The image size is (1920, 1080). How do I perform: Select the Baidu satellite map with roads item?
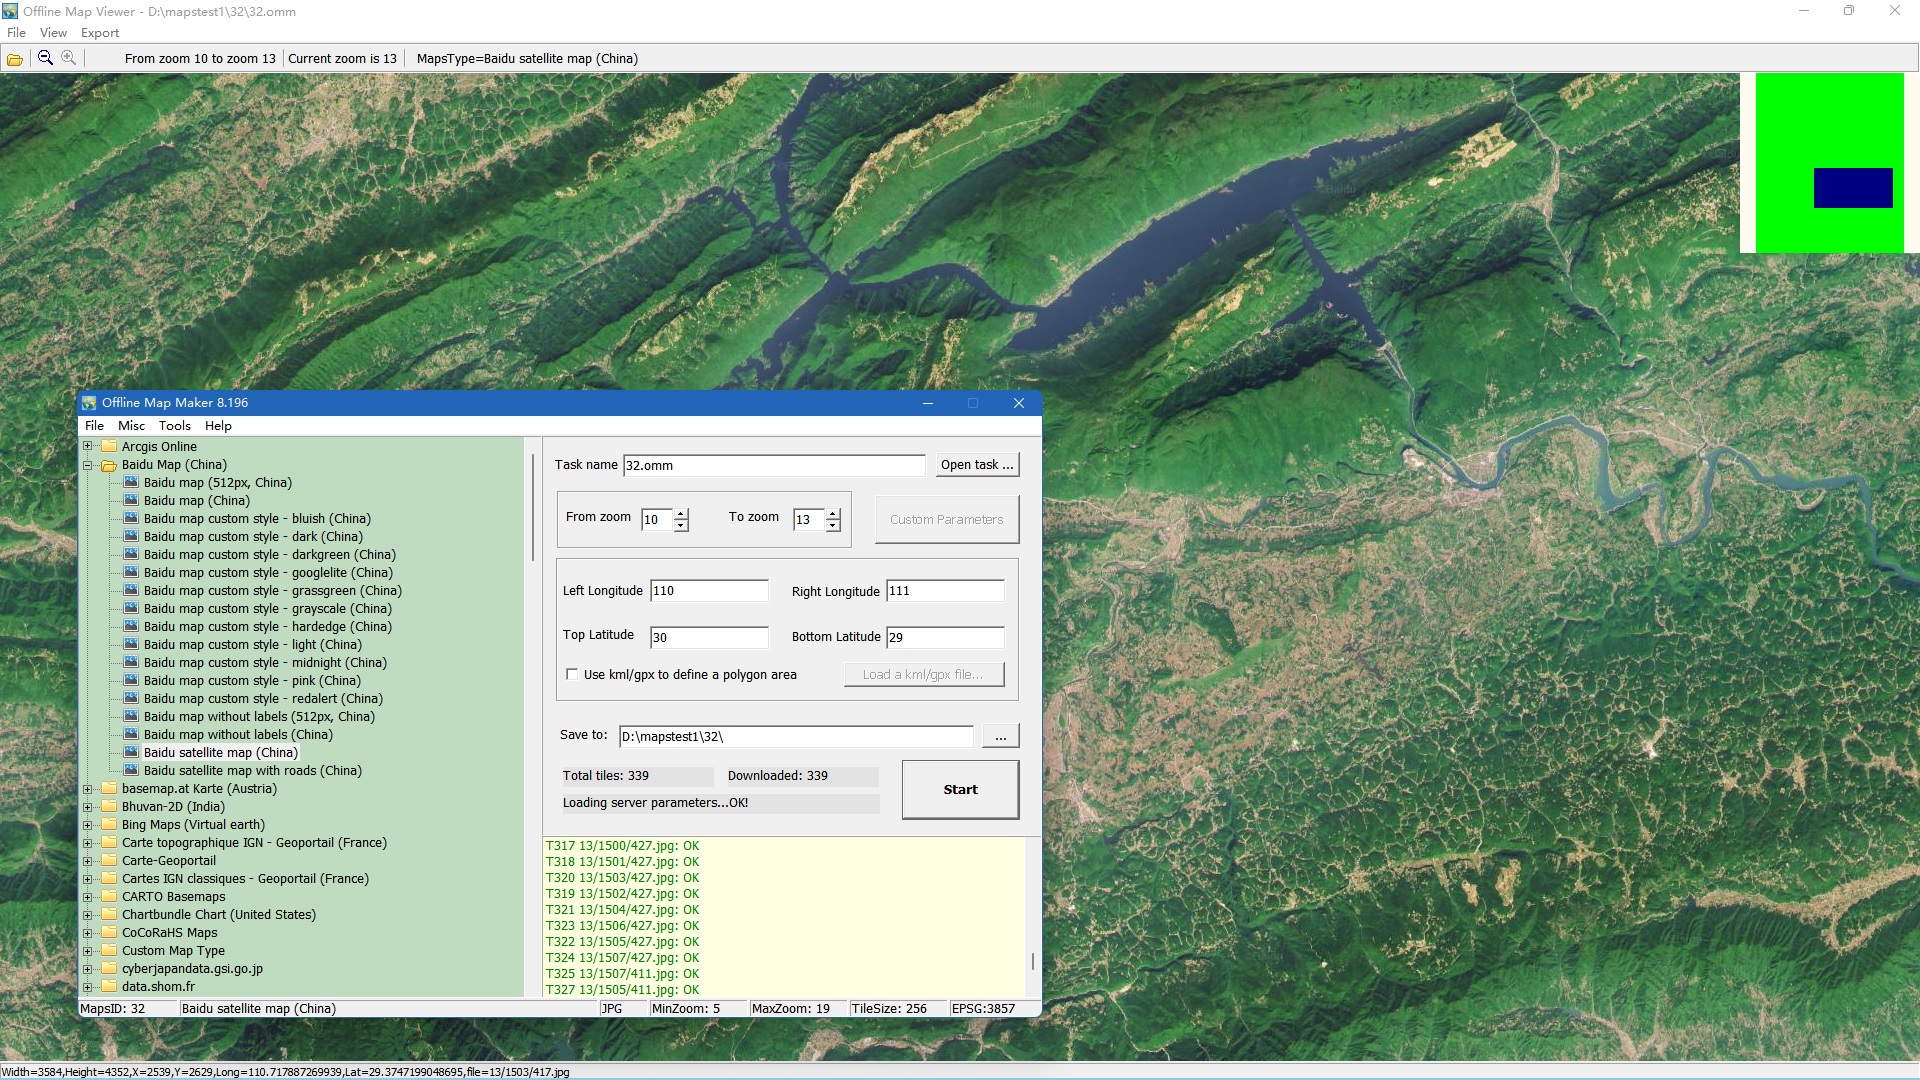[x=252, y=771]
